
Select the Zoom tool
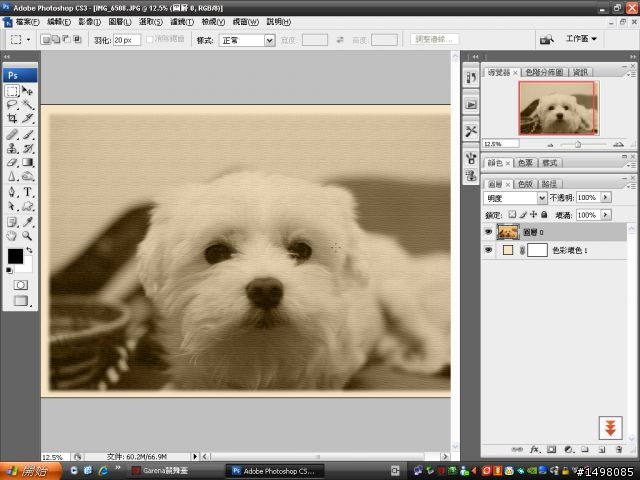(27, 236)
